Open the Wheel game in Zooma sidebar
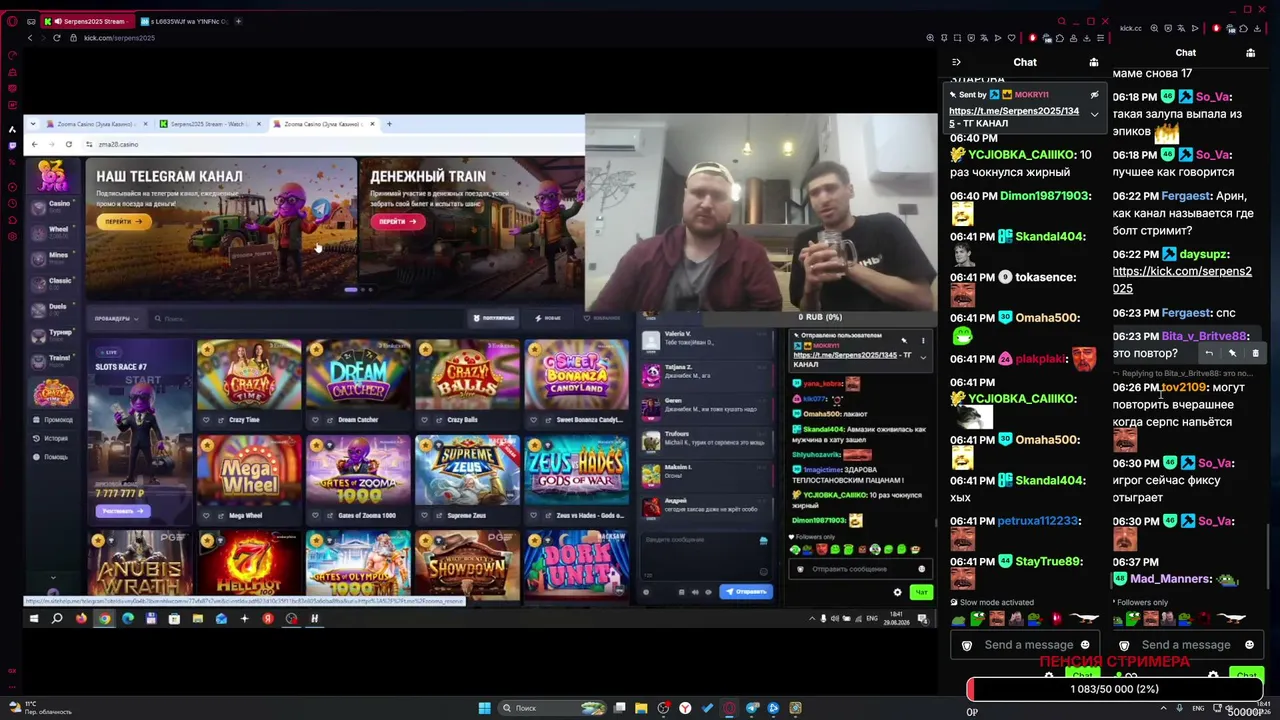1280x720 pixels. (53, 232)
